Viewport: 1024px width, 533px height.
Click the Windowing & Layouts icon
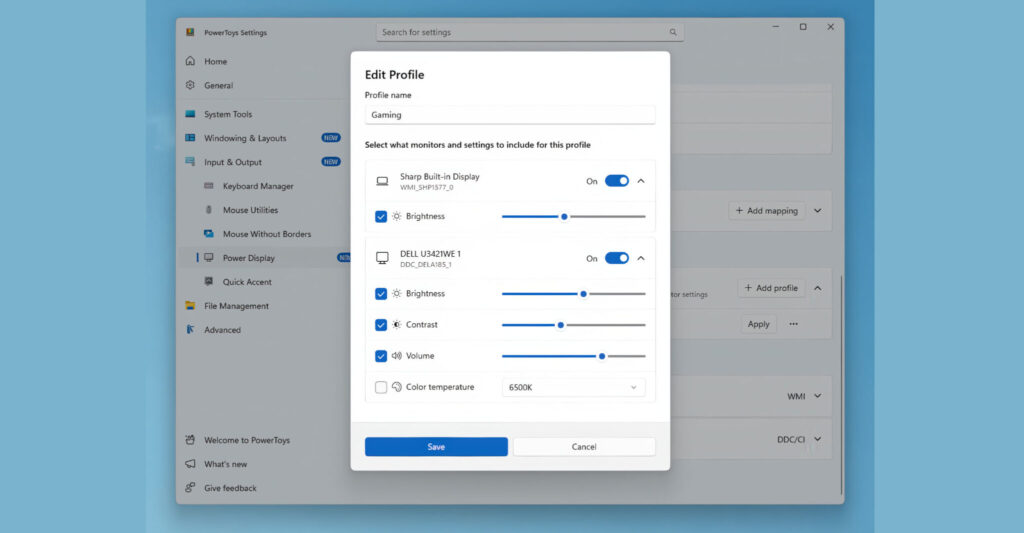[190, 138]
